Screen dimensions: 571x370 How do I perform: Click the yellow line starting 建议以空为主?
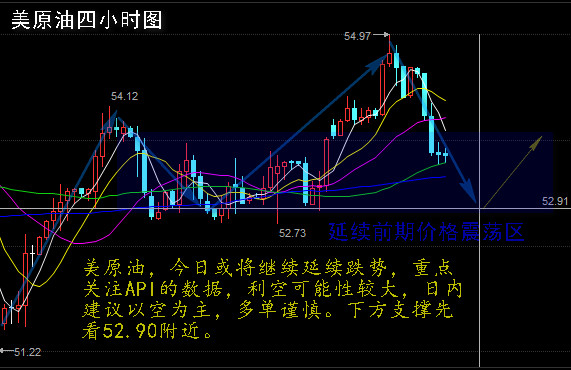pyautogui.click(x=268, y=310)
